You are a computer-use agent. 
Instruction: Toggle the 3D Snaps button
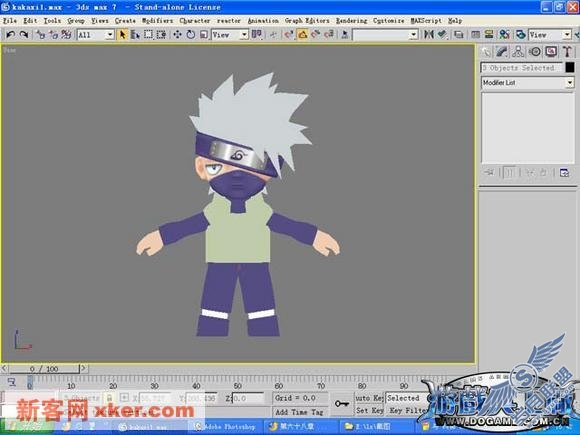point(289,35)
